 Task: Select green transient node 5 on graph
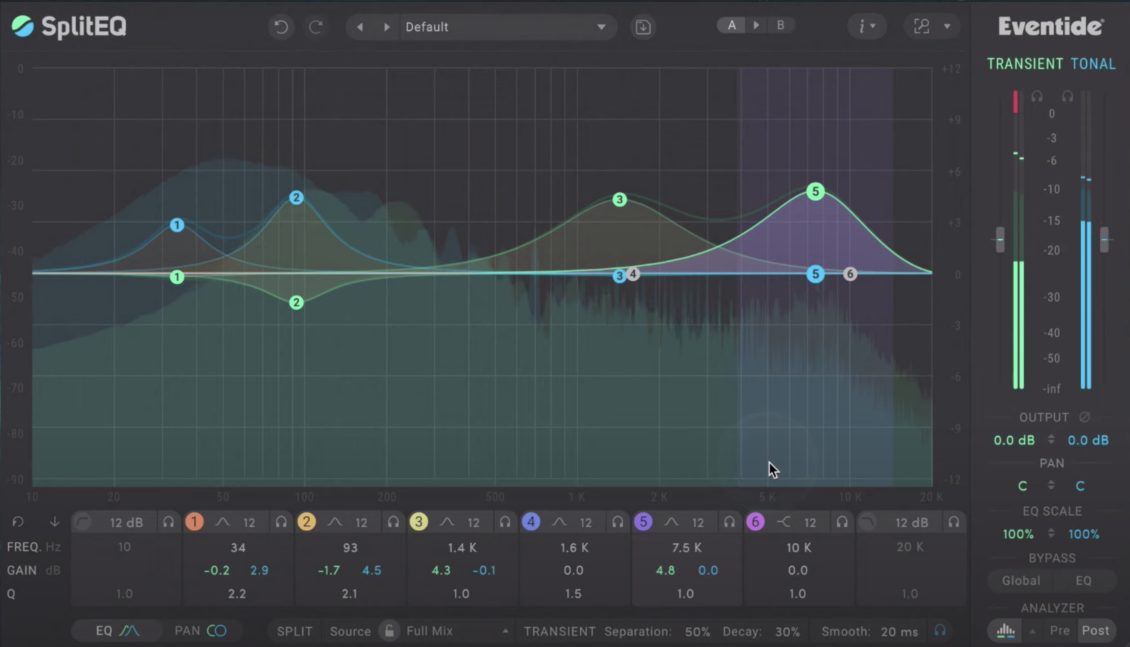tap(815, 192)
